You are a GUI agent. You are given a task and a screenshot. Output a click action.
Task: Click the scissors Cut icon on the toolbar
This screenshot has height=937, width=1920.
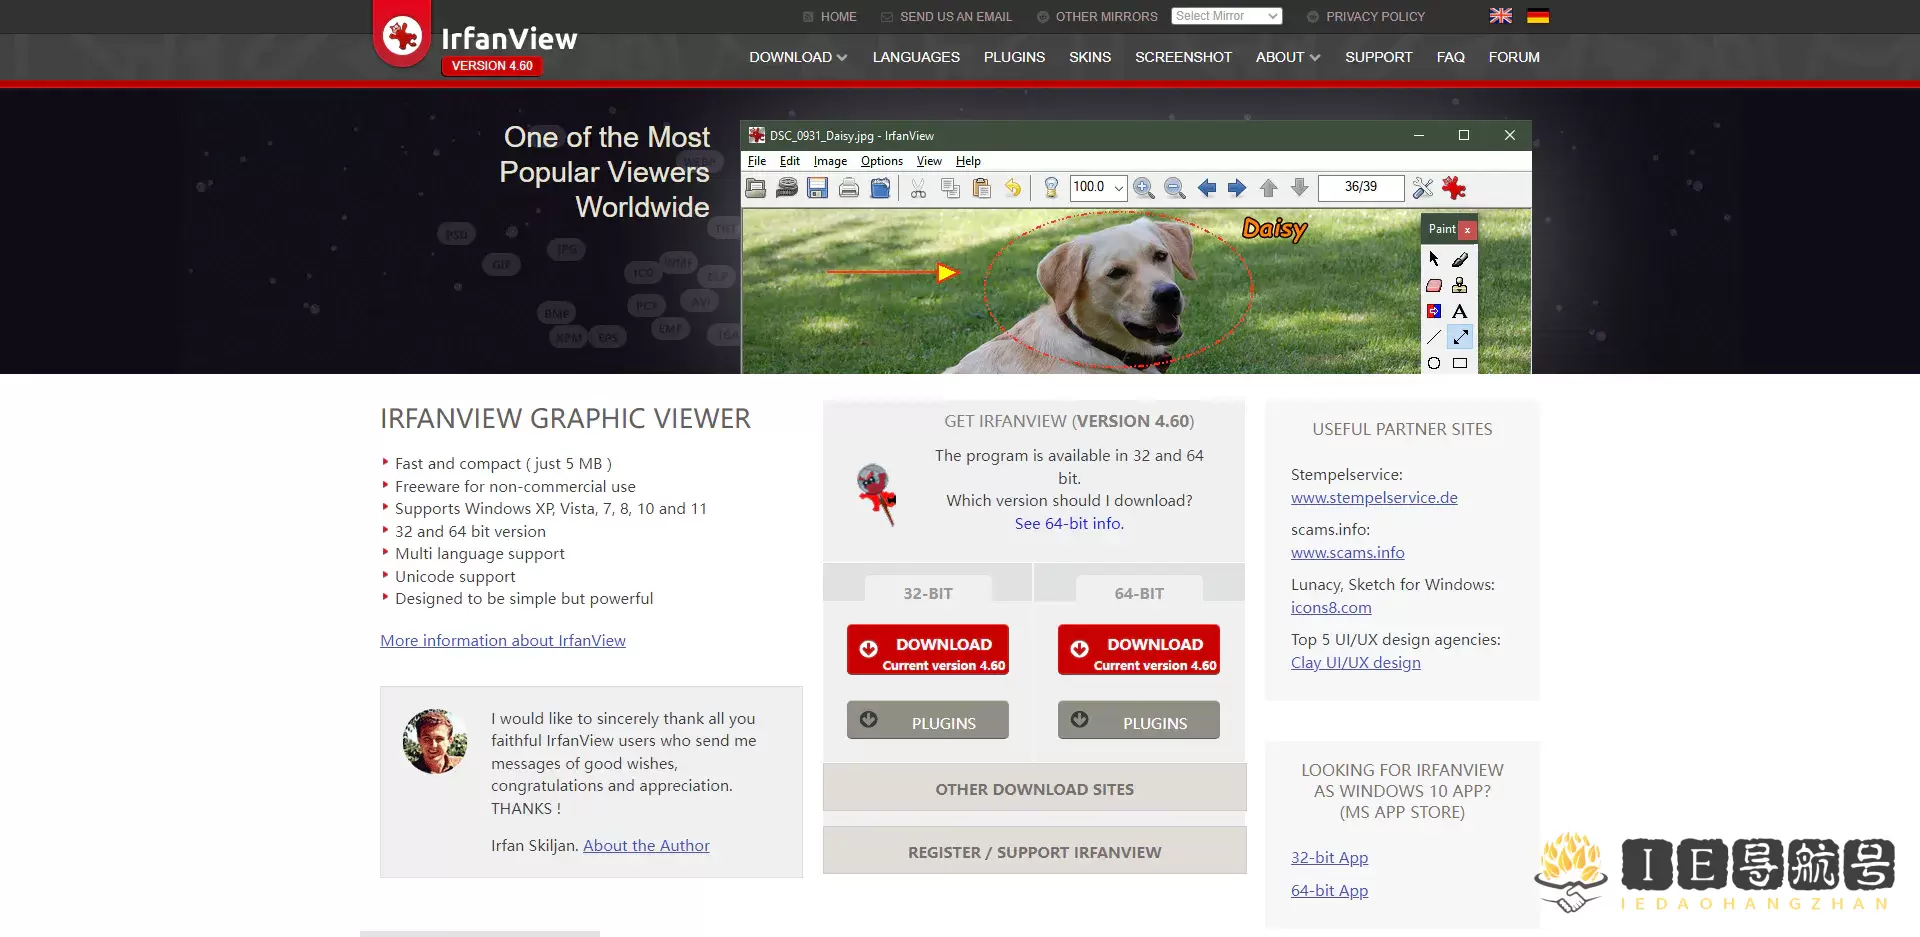(918, 188)
